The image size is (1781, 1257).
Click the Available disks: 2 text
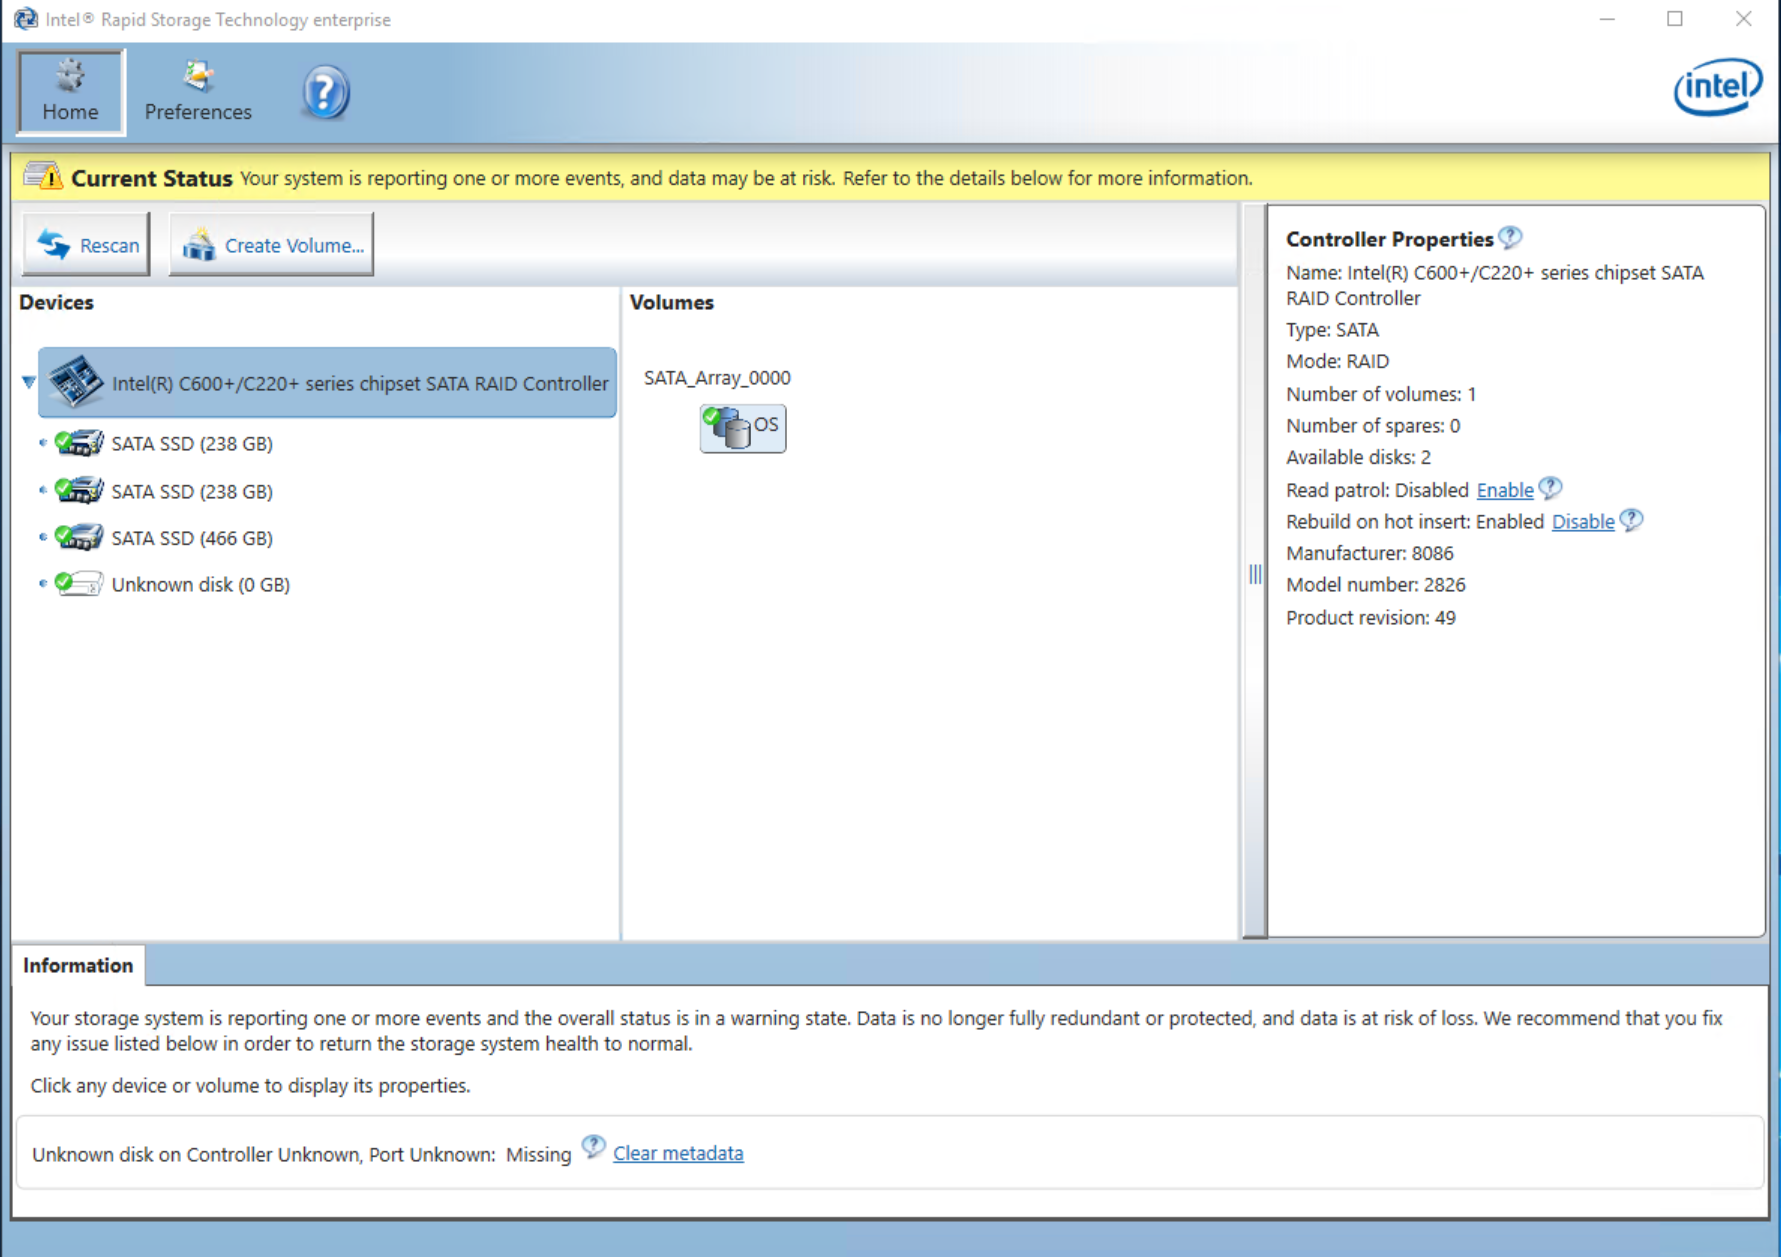[x=1358, y=457]
